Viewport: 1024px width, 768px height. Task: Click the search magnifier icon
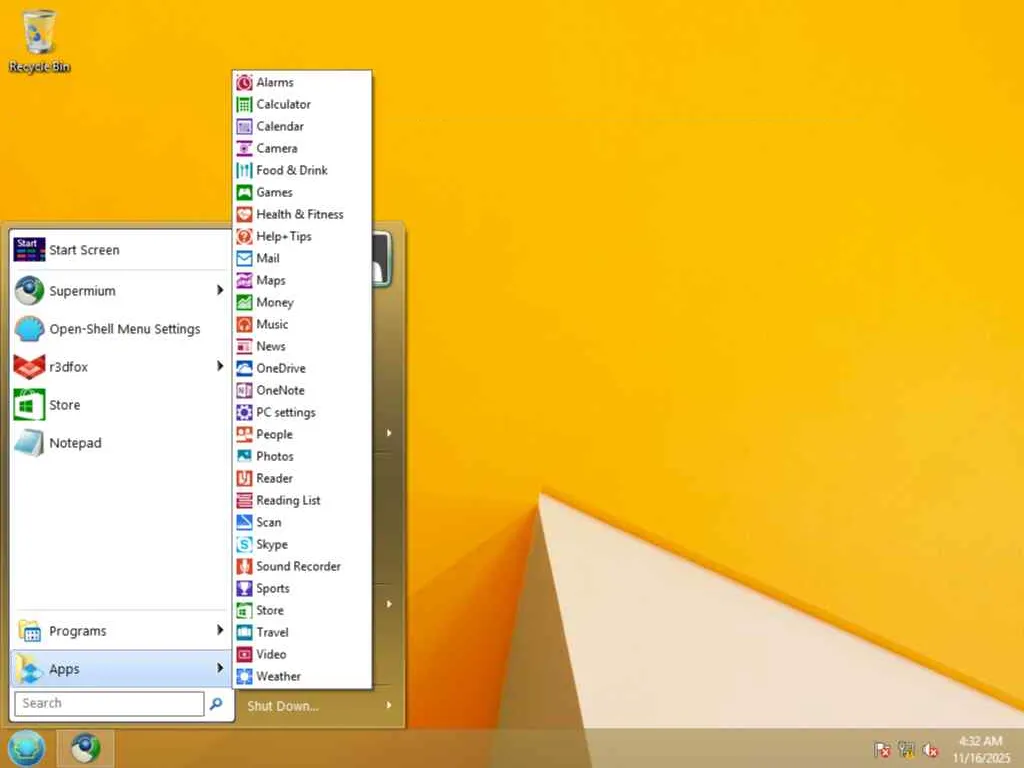point(216,703)
